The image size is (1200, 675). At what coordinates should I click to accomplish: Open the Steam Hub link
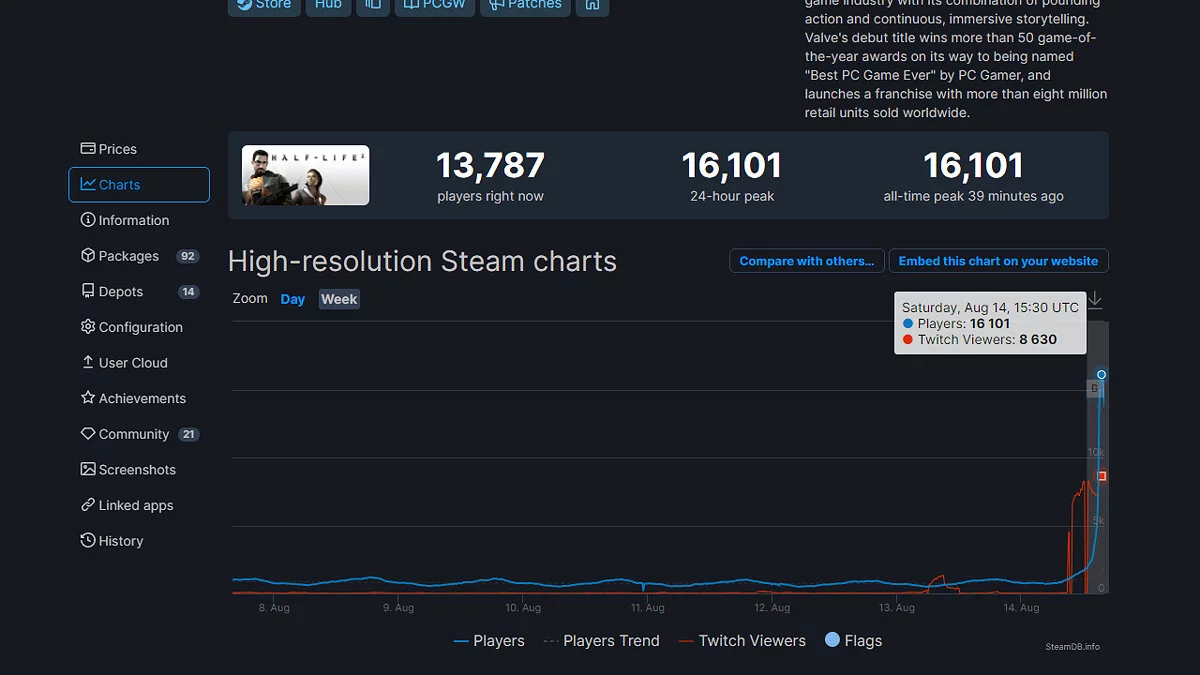coord(328,5)
